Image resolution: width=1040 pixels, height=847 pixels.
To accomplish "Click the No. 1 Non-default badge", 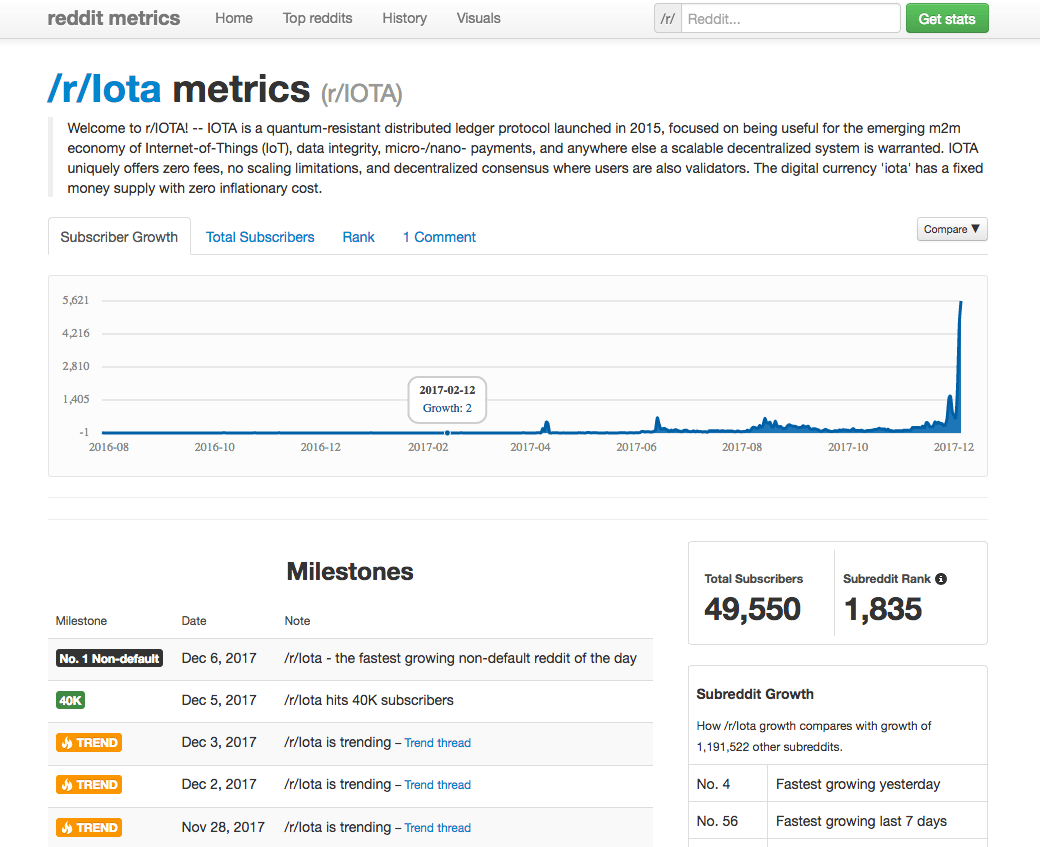I will tap(109, 658).
